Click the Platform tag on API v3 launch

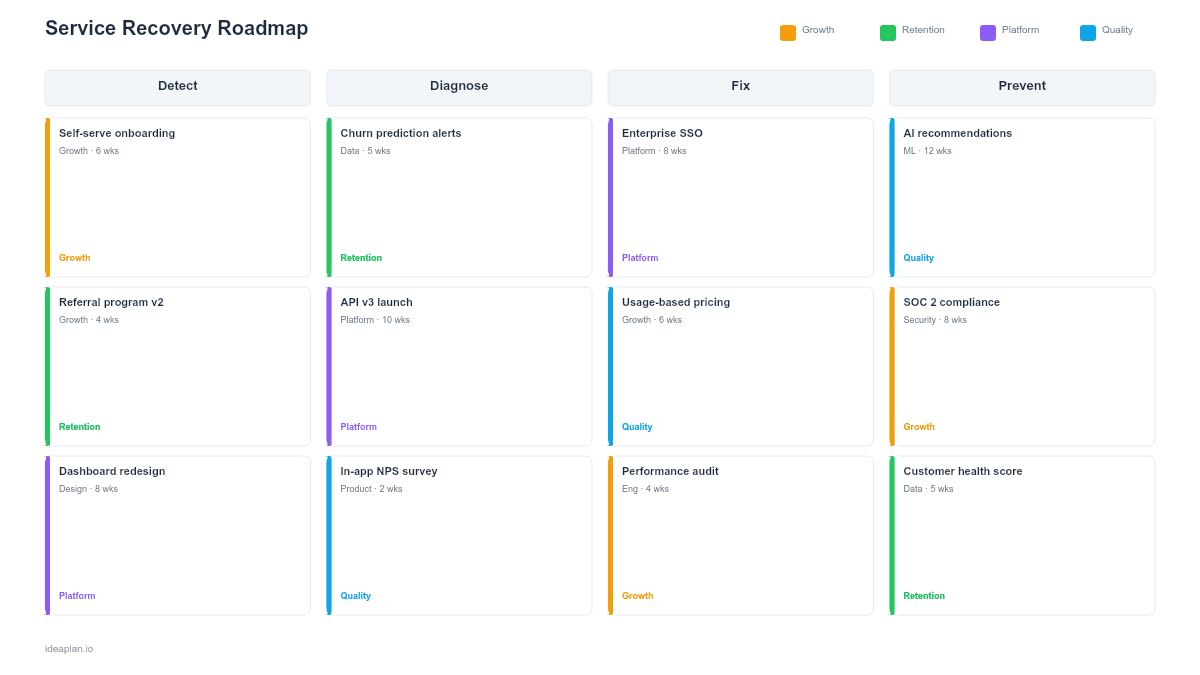click(358, 426)
